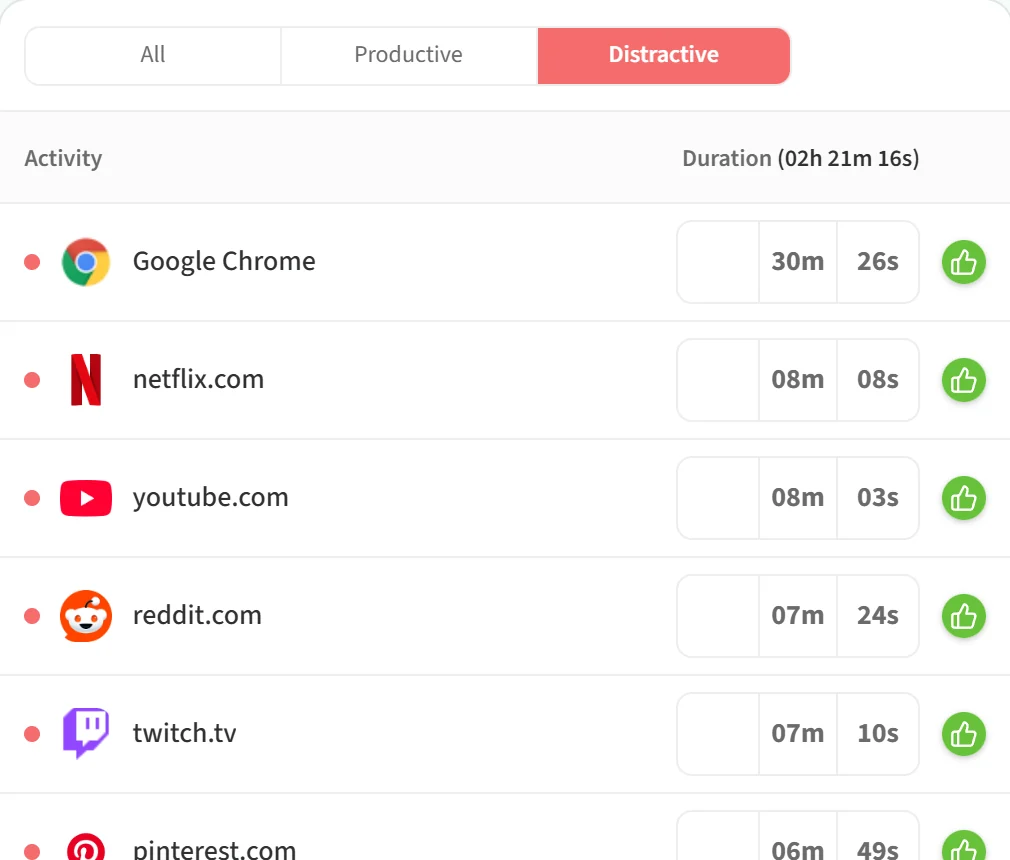
Task: Click the Netflix logo icon
Action: coord(86,380)
